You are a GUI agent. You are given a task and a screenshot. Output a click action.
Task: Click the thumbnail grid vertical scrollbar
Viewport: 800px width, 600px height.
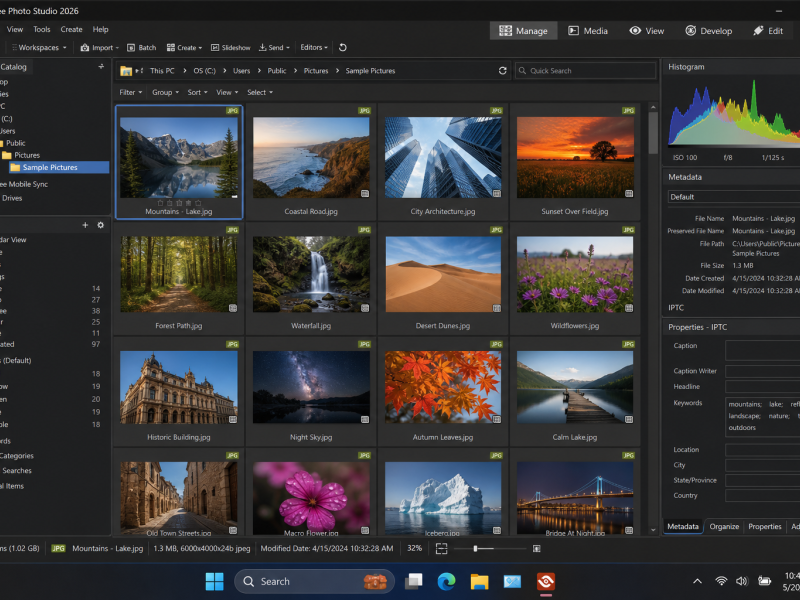coord(653,132)
